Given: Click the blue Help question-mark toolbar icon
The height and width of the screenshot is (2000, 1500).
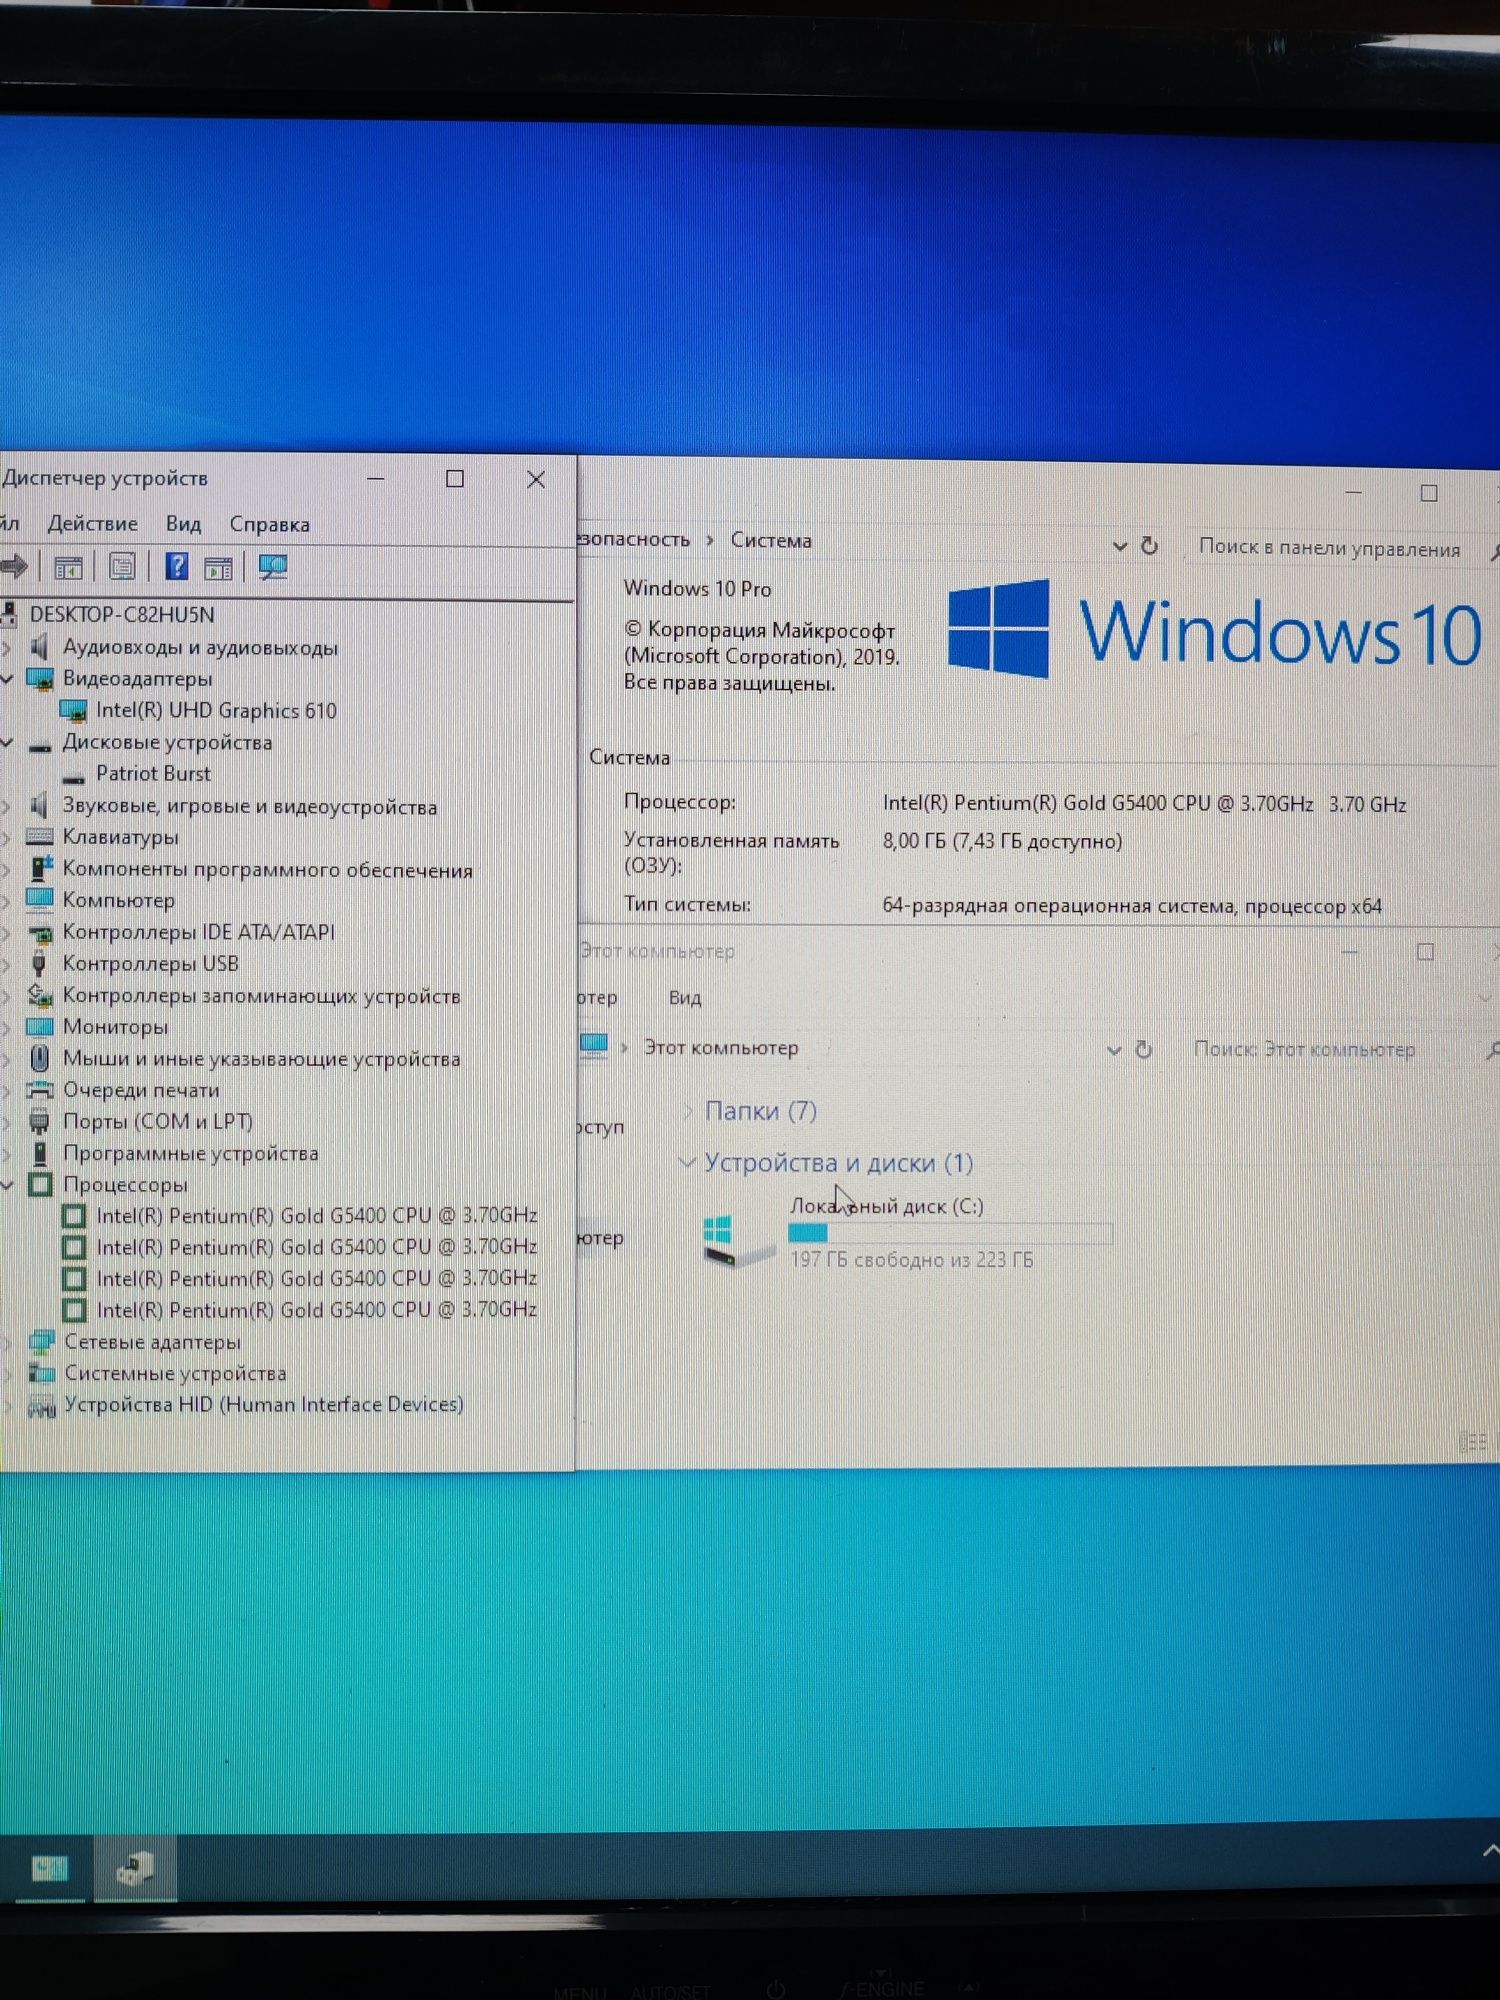Looking at the screenshot, I should point(177,567).
